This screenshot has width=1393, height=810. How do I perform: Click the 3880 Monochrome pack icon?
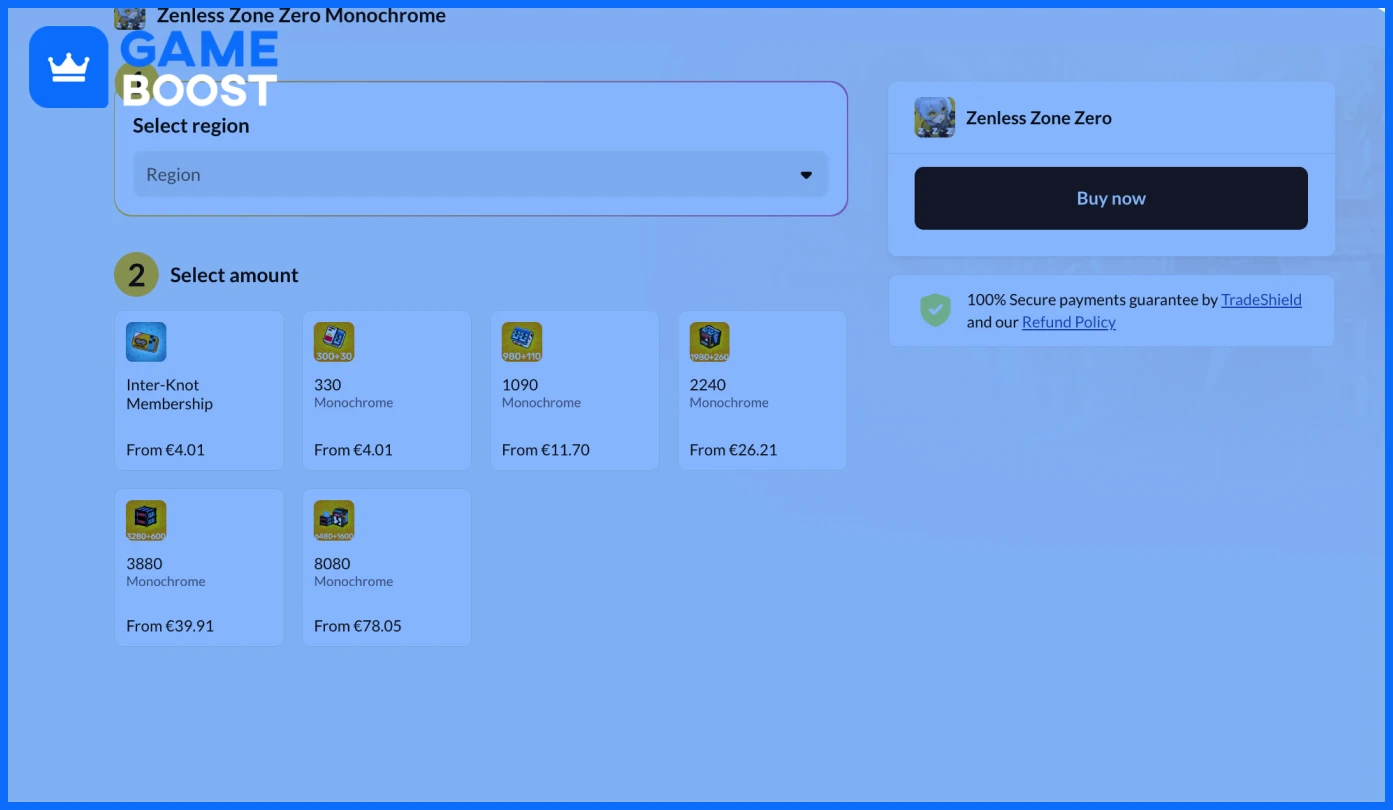(x=146, y=520)
